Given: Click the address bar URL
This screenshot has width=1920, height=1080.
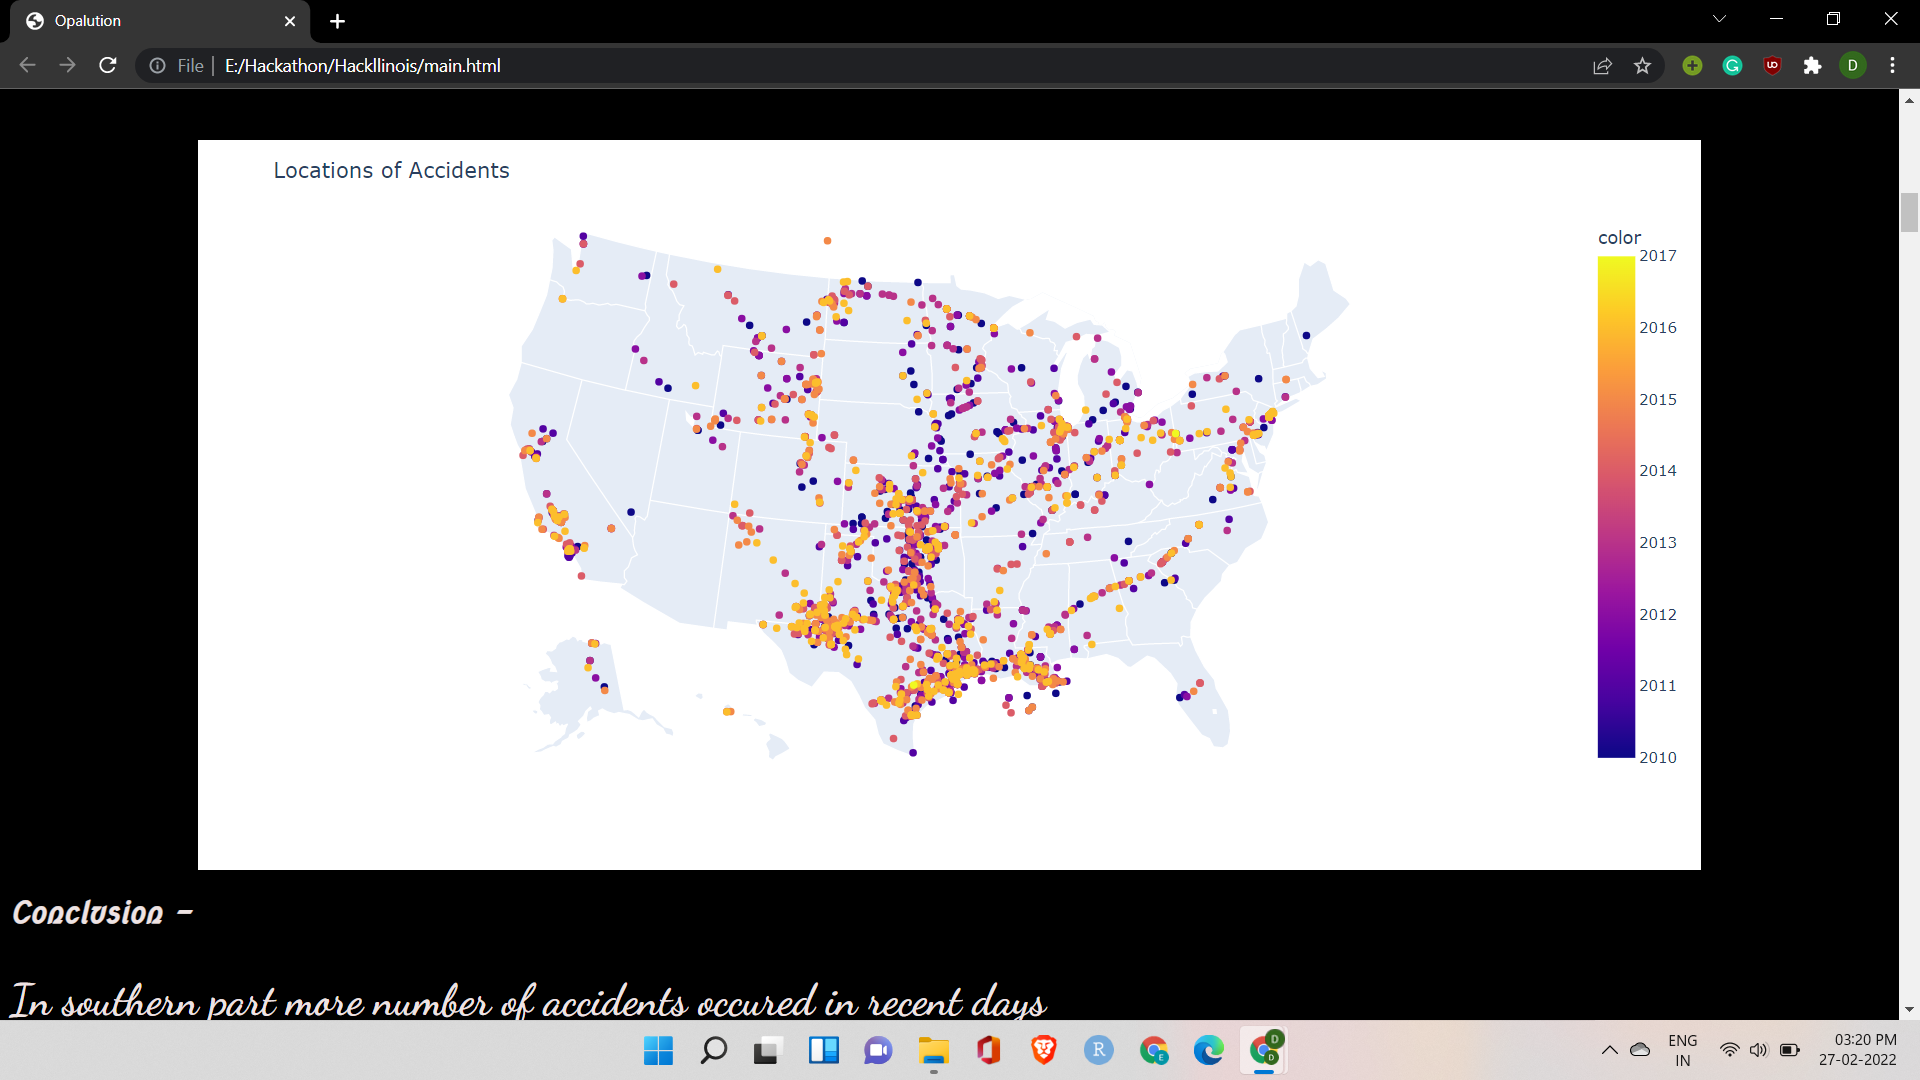Looking at the screenshot, I should pos(362,66).
